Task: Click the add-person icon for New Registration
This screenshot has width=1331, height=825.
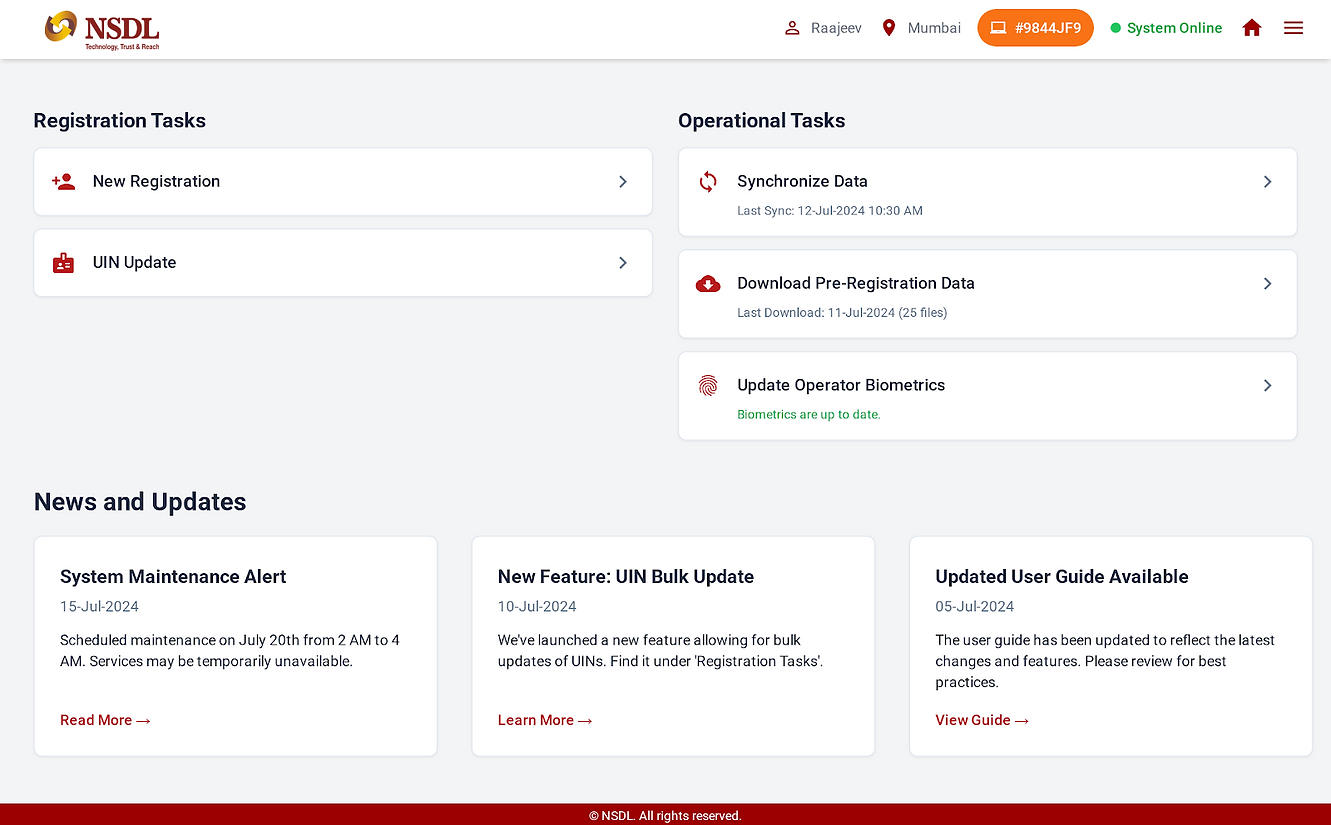Action: click(x=64, y=181)
